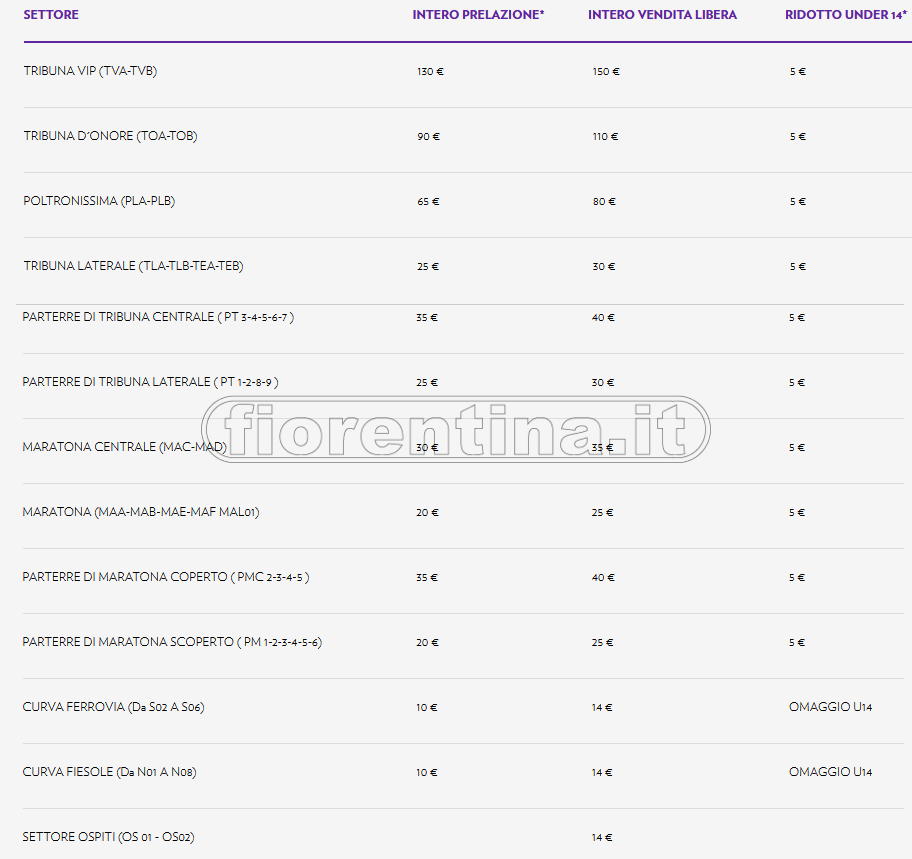Select the TRIBUNA VIP (TVA-TVB) row label

(90, 71)
